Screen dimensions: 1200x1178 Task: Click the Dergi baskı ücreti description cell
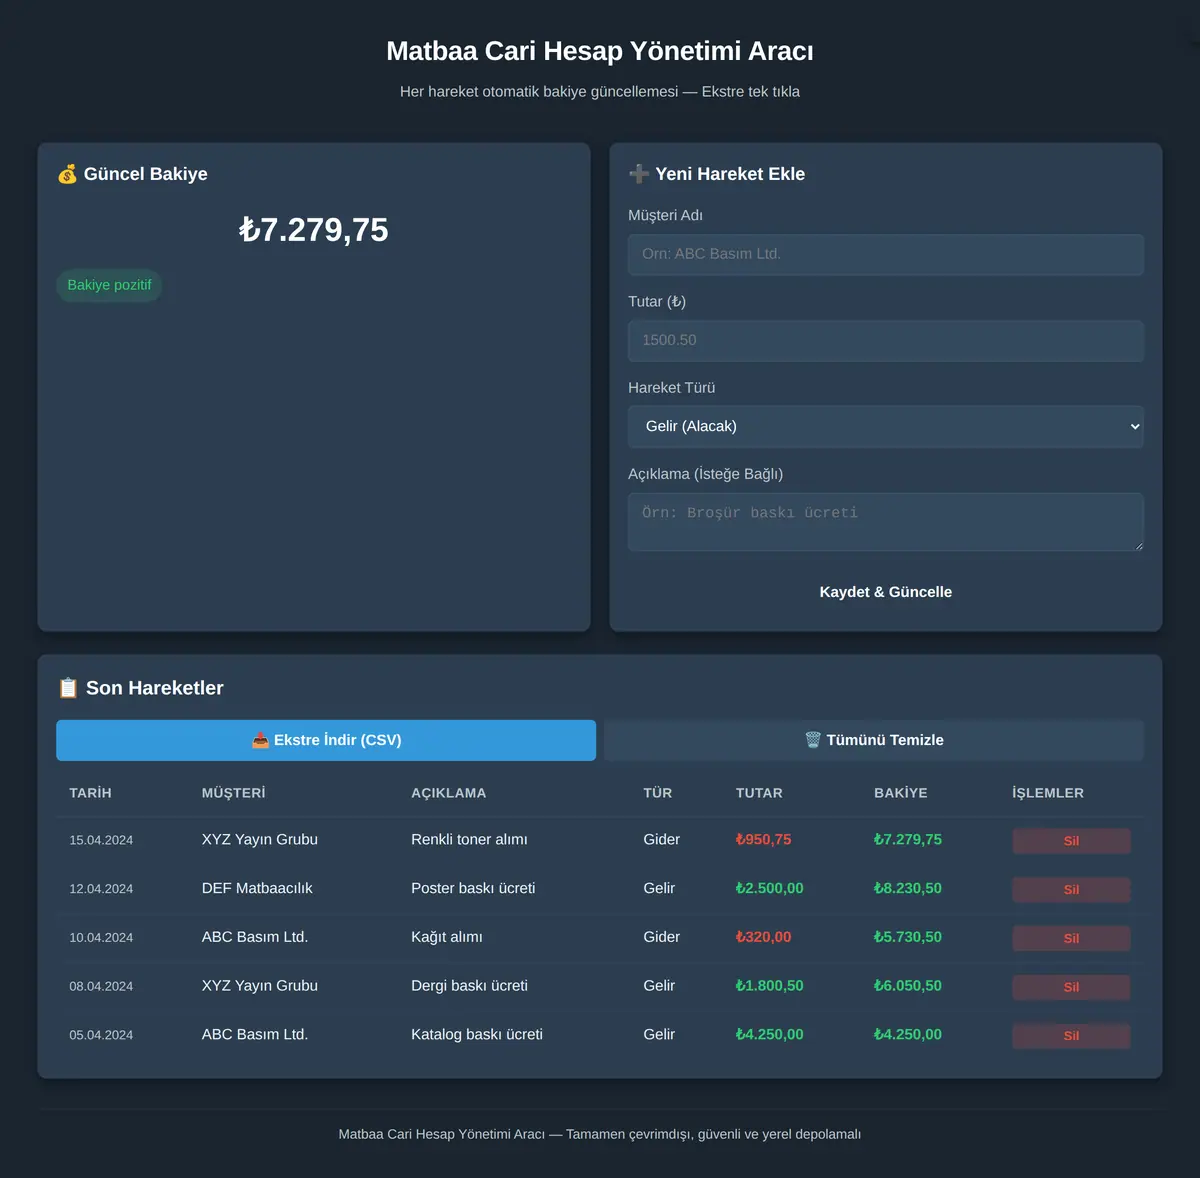pos(469,986)
